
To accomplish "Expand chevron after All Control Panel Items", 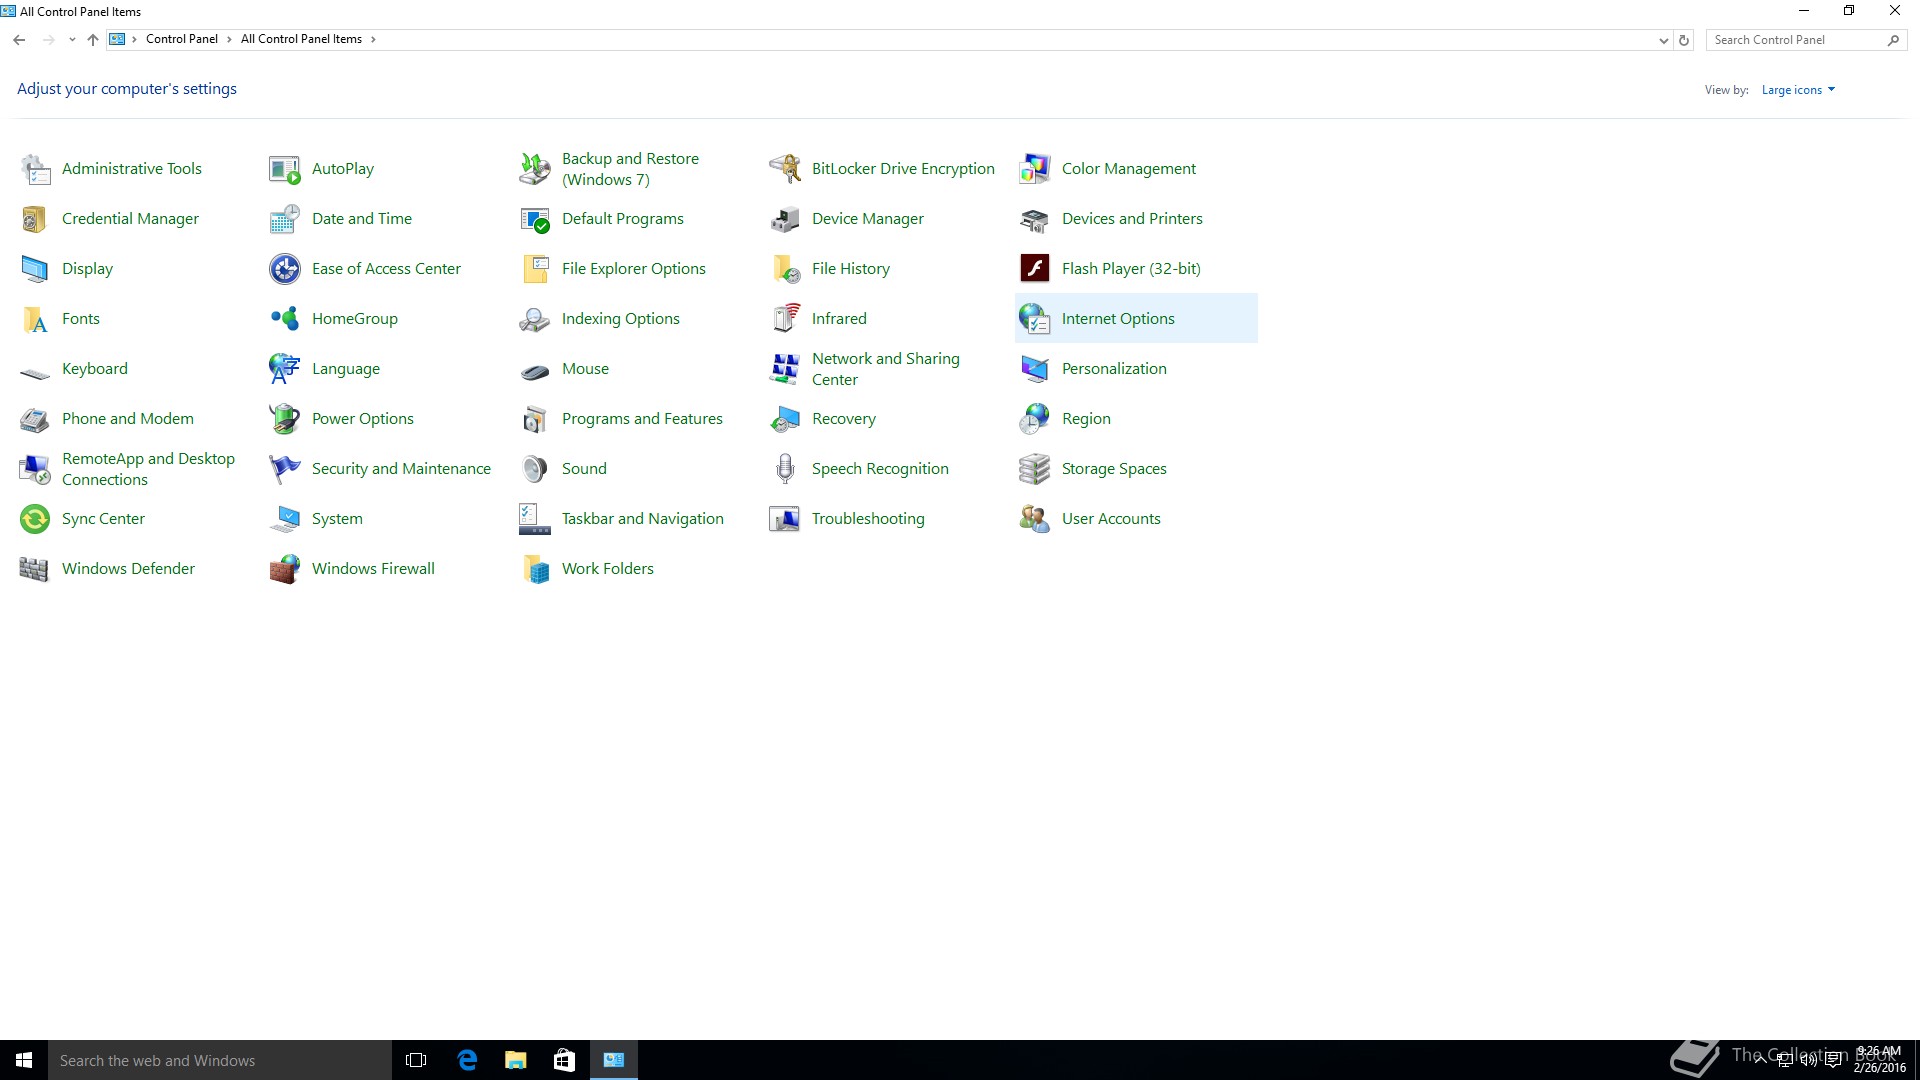I will click(x=373, y=40).
